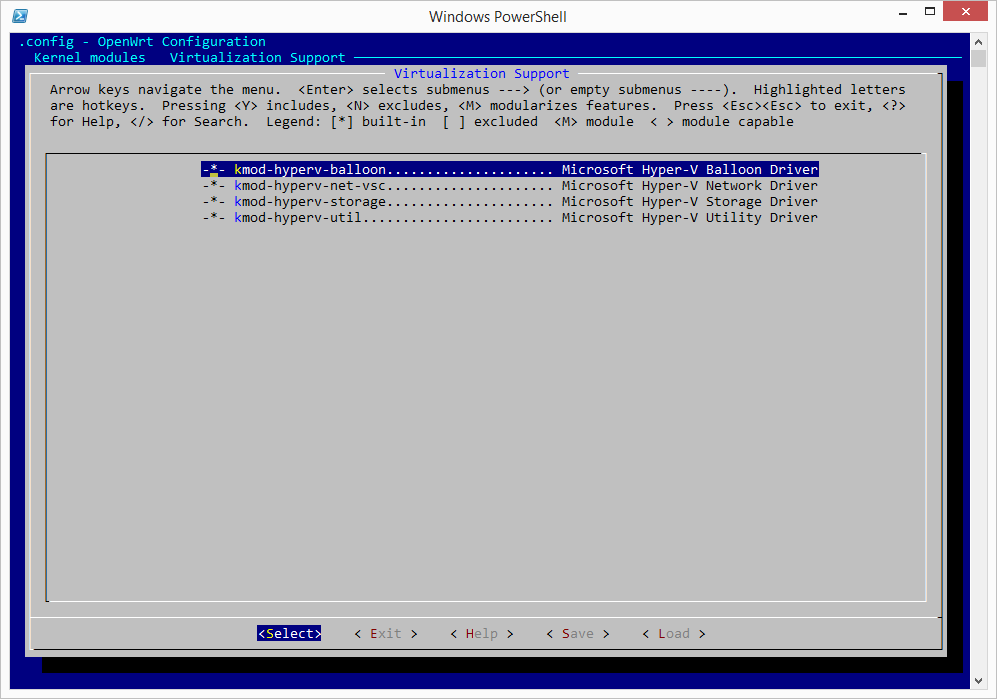Click the -*- marker beside kmod-hyperv-storage
997x699 pixels.
214,202
